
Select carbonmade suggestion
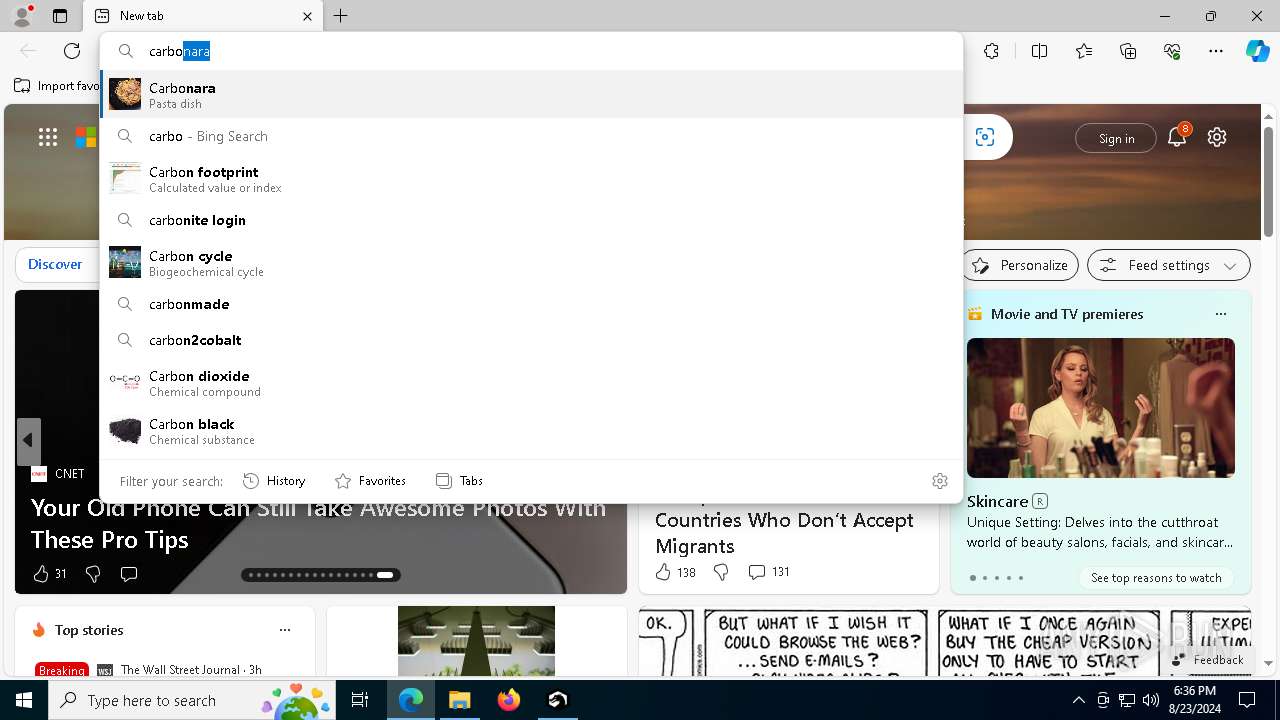[x=531, y=304]
